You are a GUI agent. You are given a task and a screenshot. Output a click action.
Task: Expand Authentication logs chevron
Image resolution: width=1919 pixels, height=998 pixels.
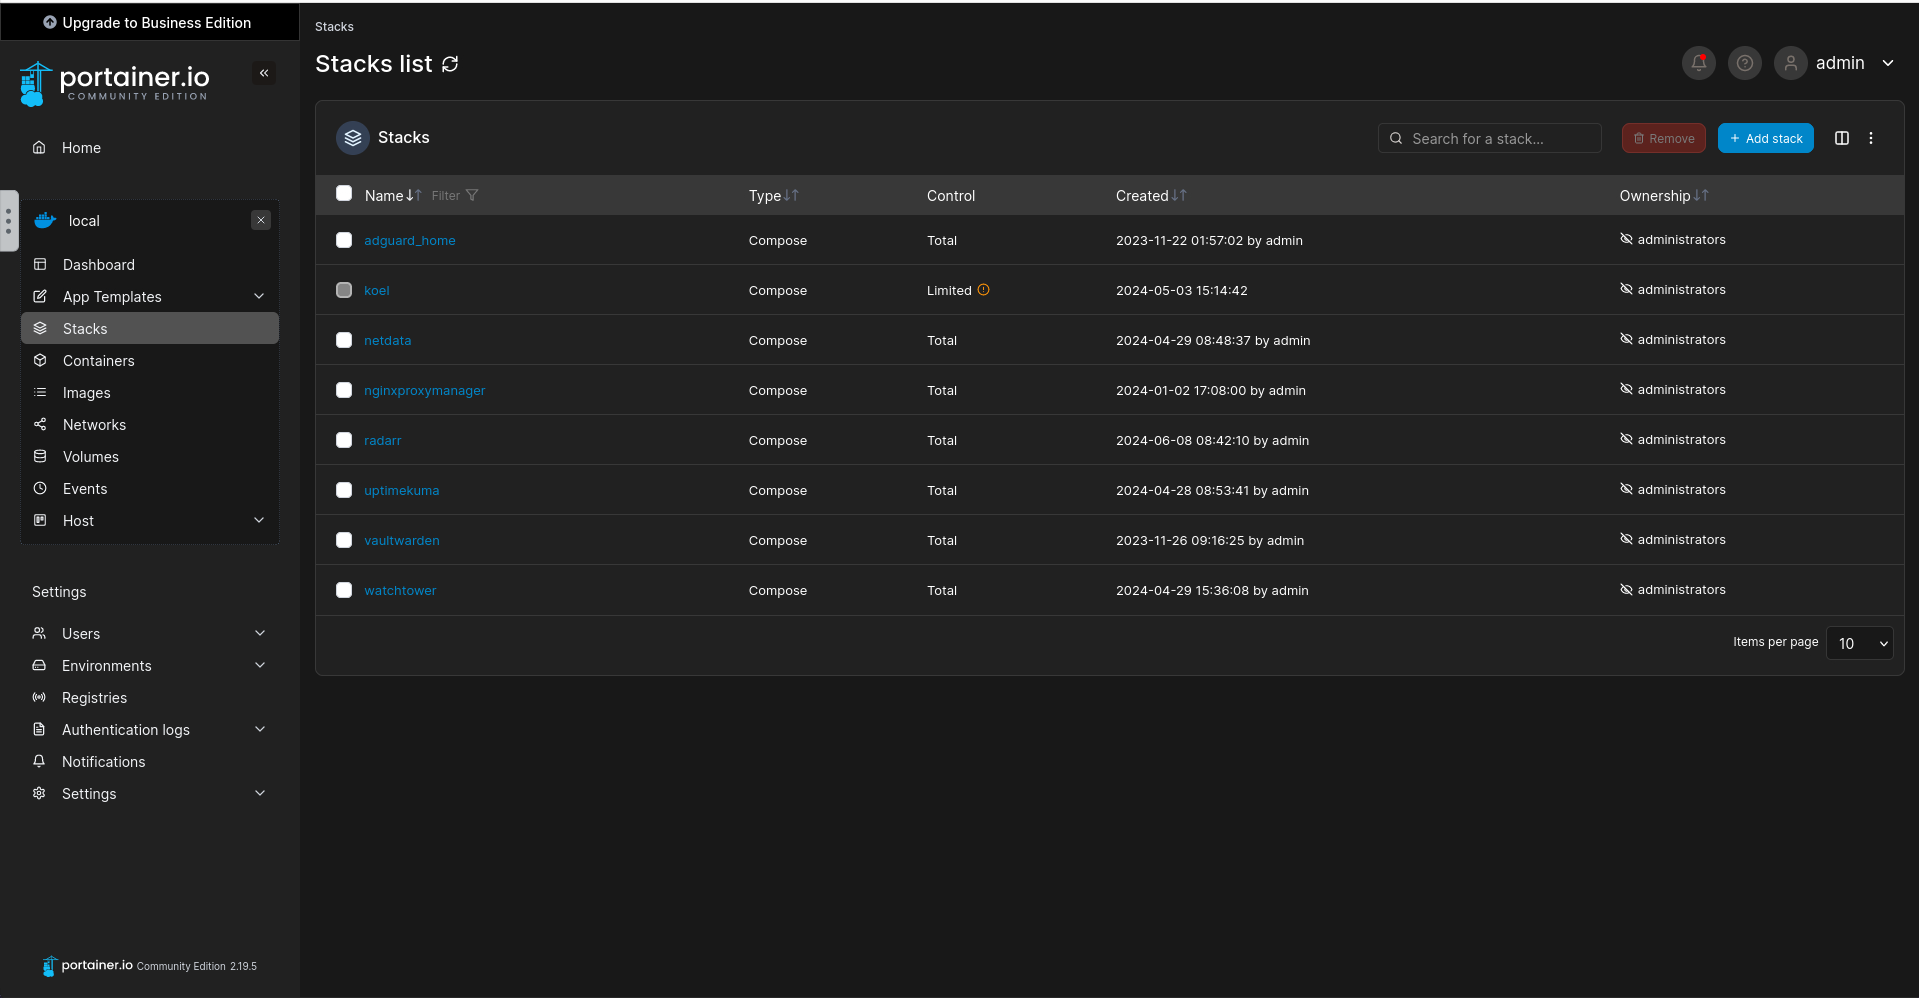(x=260, y=729)
